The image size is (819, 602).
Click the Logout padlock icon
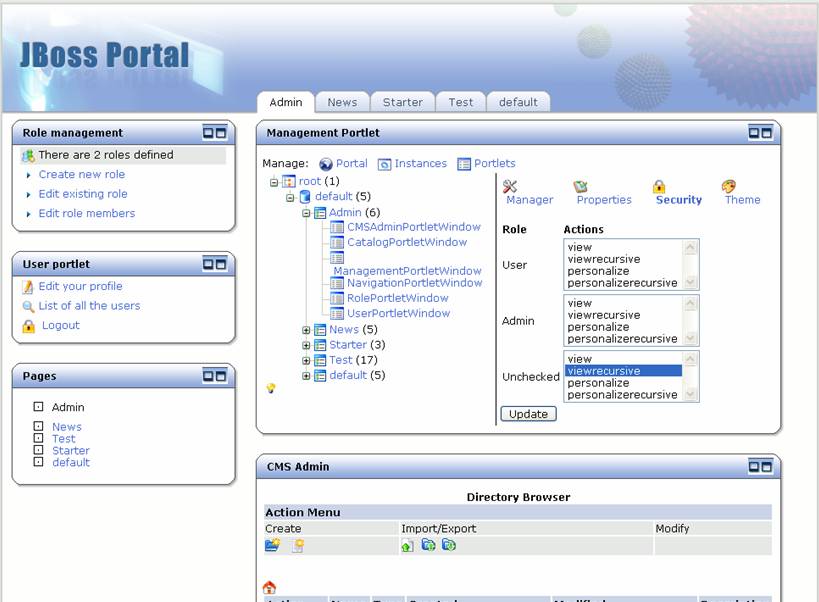pyautogui.click(x=29, y=326)
